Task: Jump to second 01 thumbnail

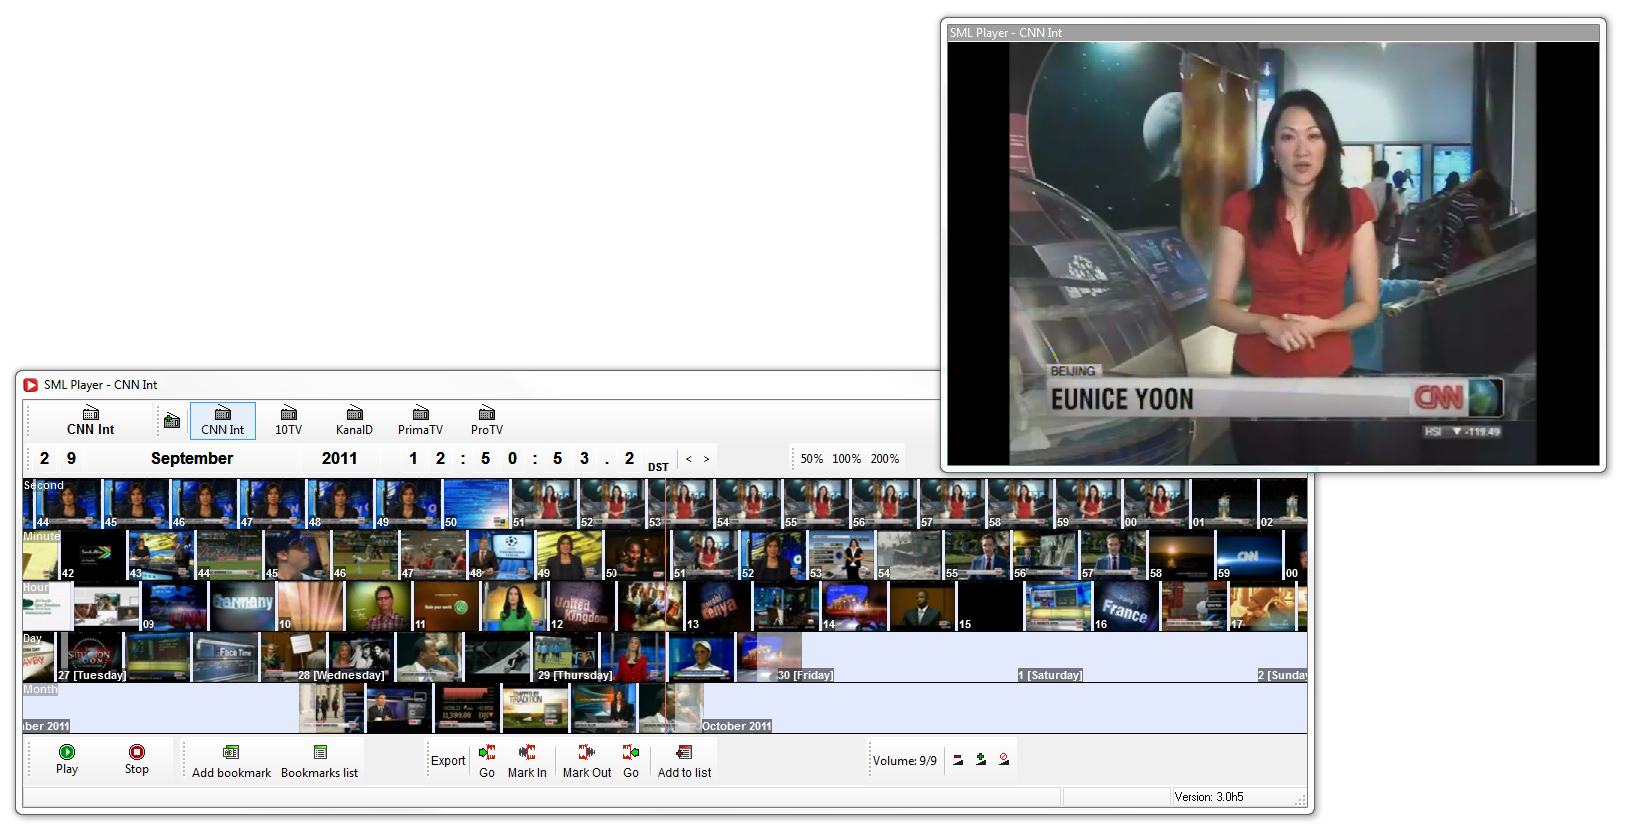Action: coord(1224,503)
